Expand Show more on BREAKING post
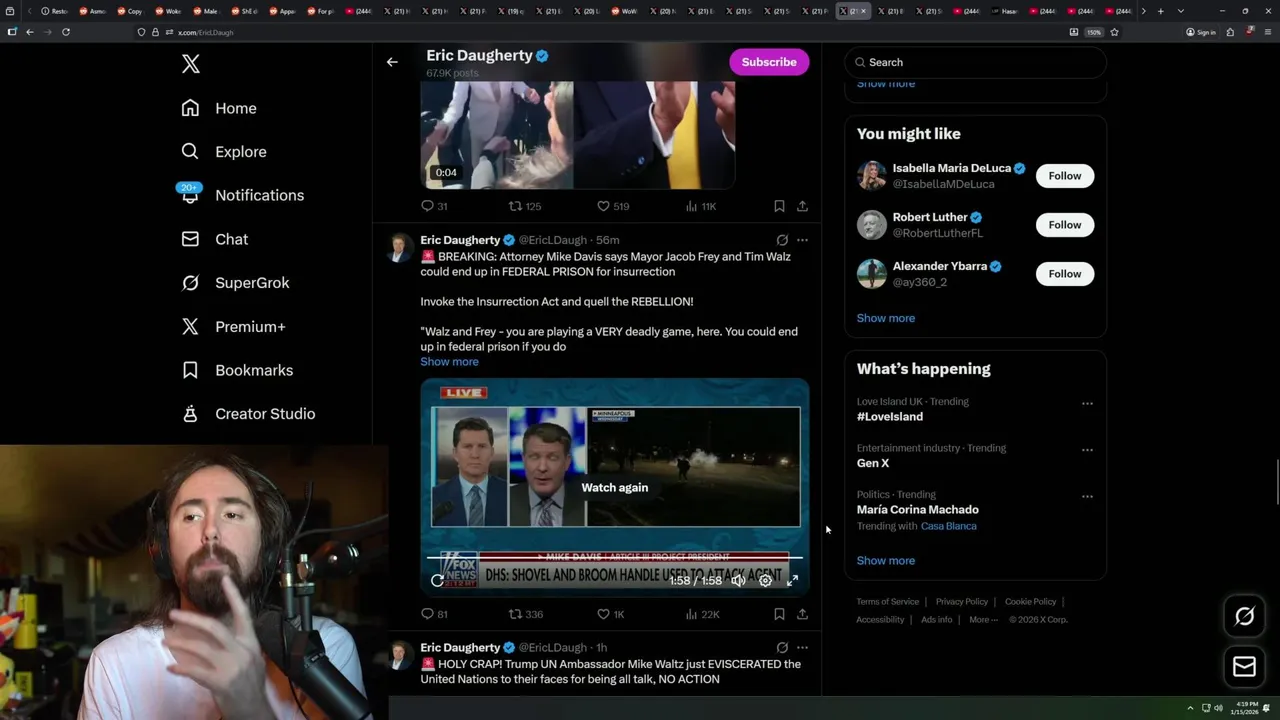The width and height of the screenshot is (1280, 720). 449,362
